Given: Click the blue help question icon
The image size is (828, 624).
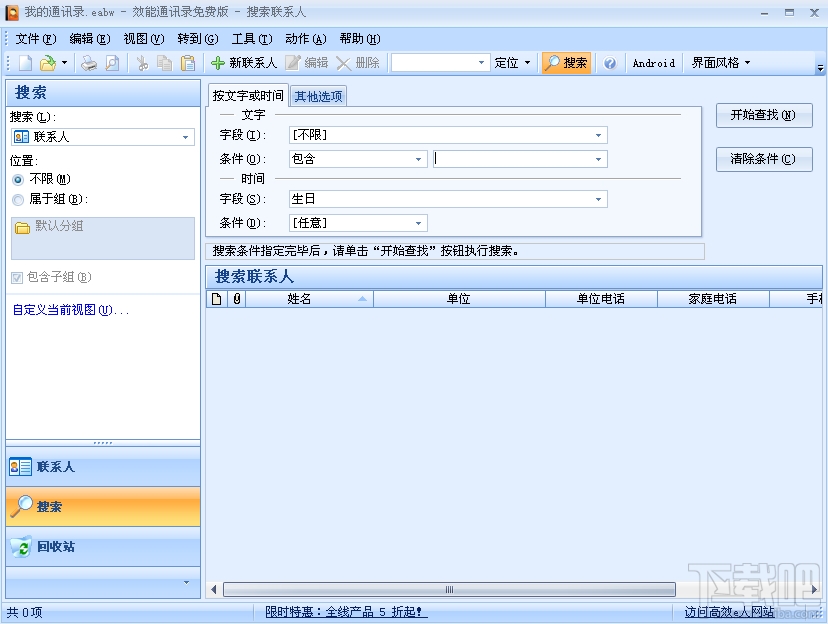Looking at the screenshot, I should 610,63.
